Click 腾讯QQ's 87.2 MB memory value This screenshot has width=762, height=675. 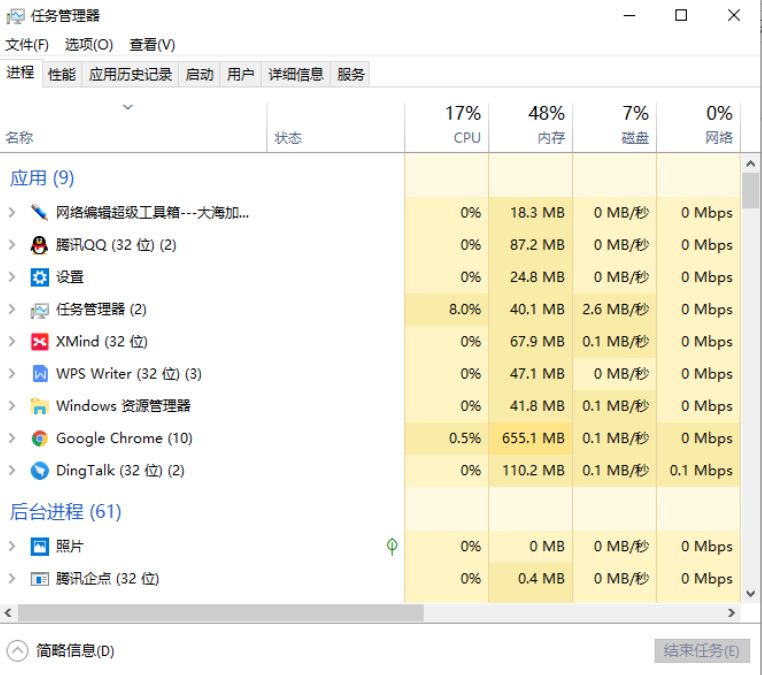[537, 245]
